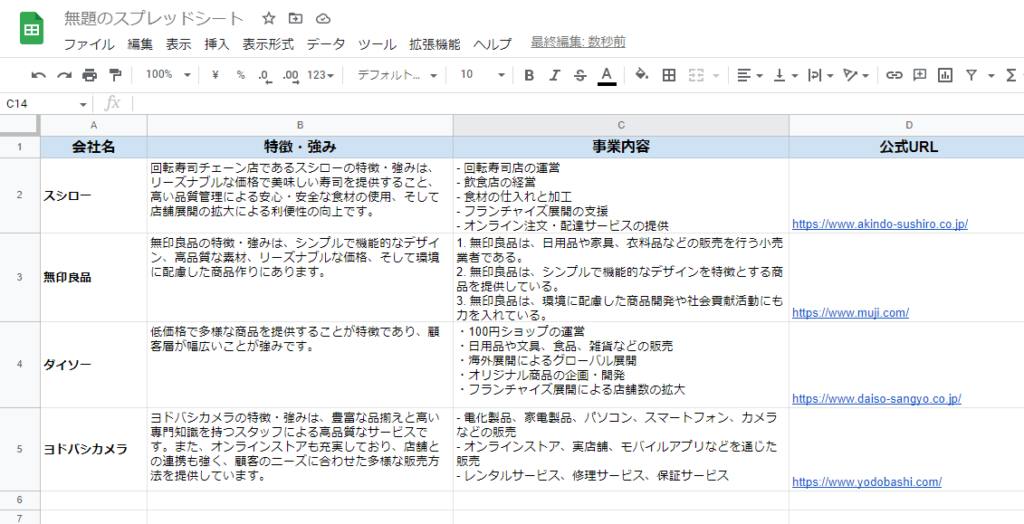The width and height of the screenshot is (1024, 524).
Task: Open horizontal align dropdown
Action: (750, 75)
